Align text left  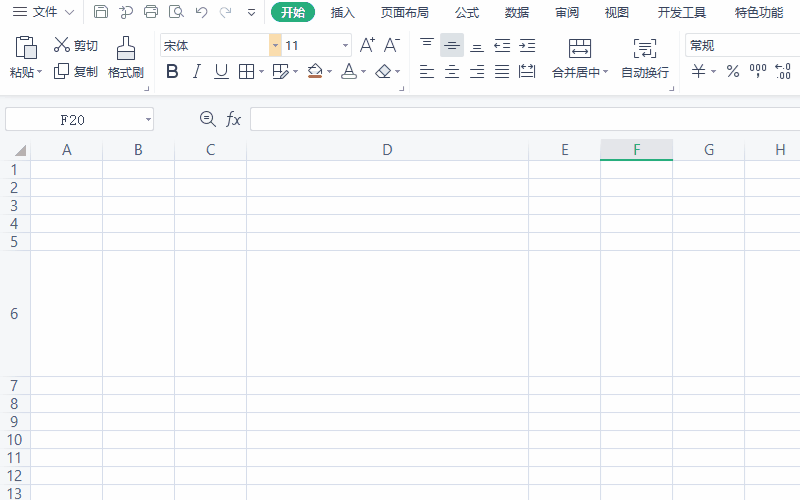point(427,71)
